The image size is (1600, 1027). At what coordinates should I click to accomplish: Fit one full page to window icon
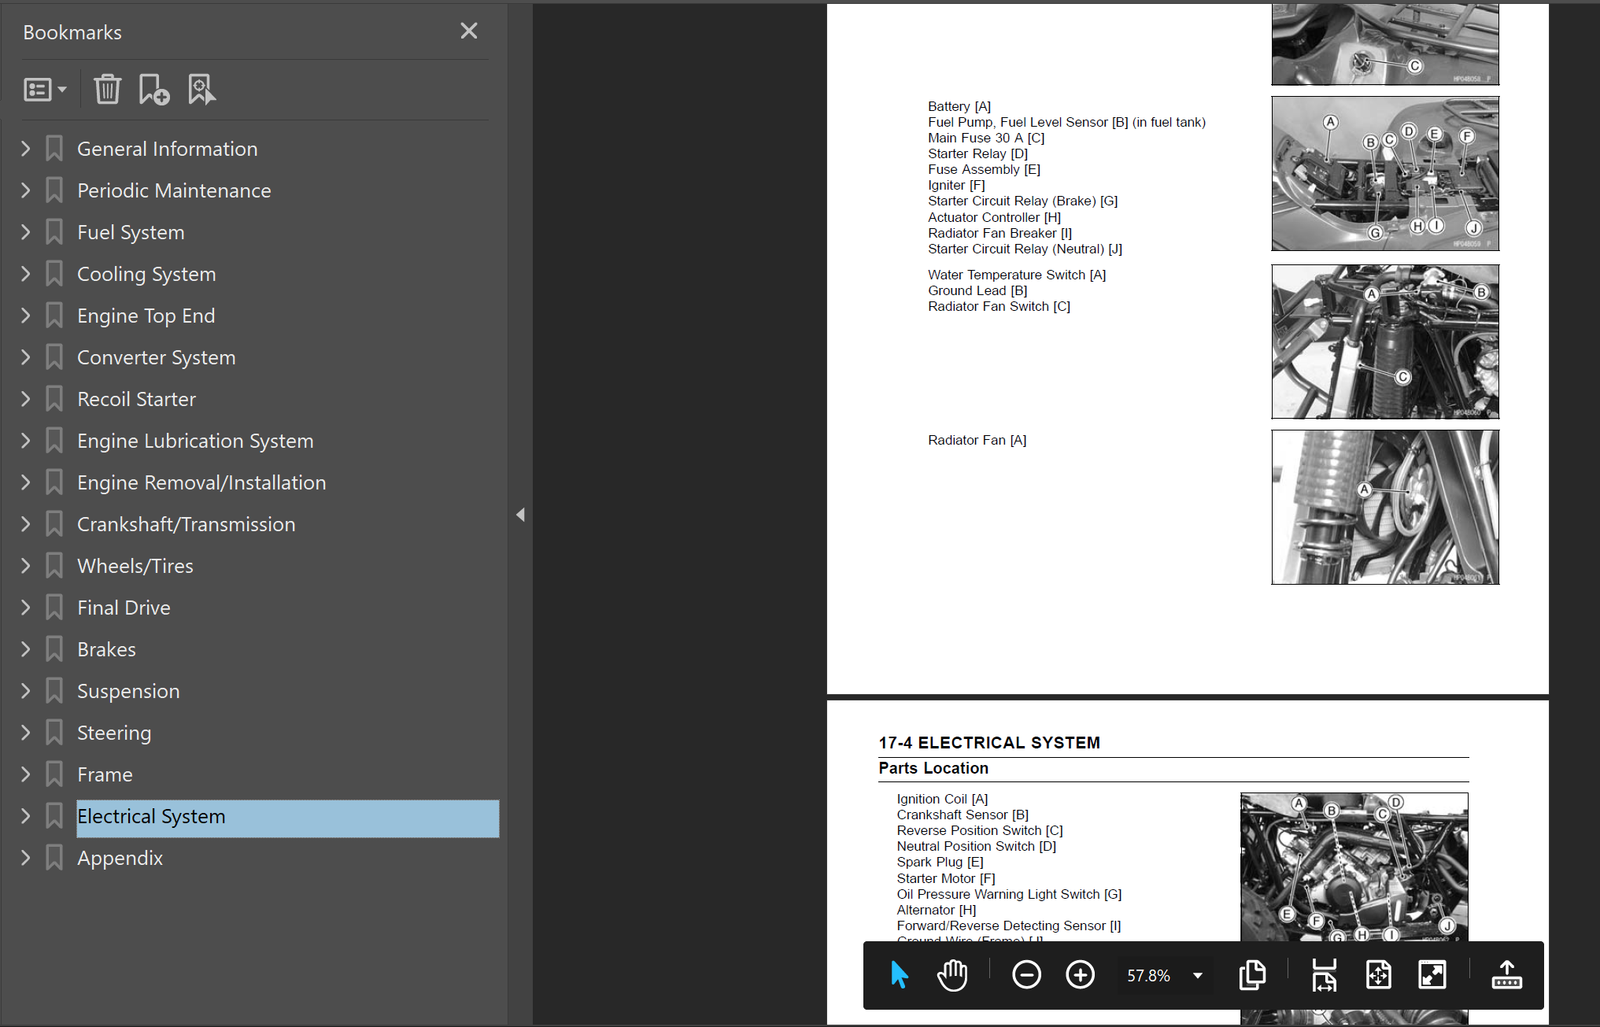pyautogui.click(x=1378, y=975)
